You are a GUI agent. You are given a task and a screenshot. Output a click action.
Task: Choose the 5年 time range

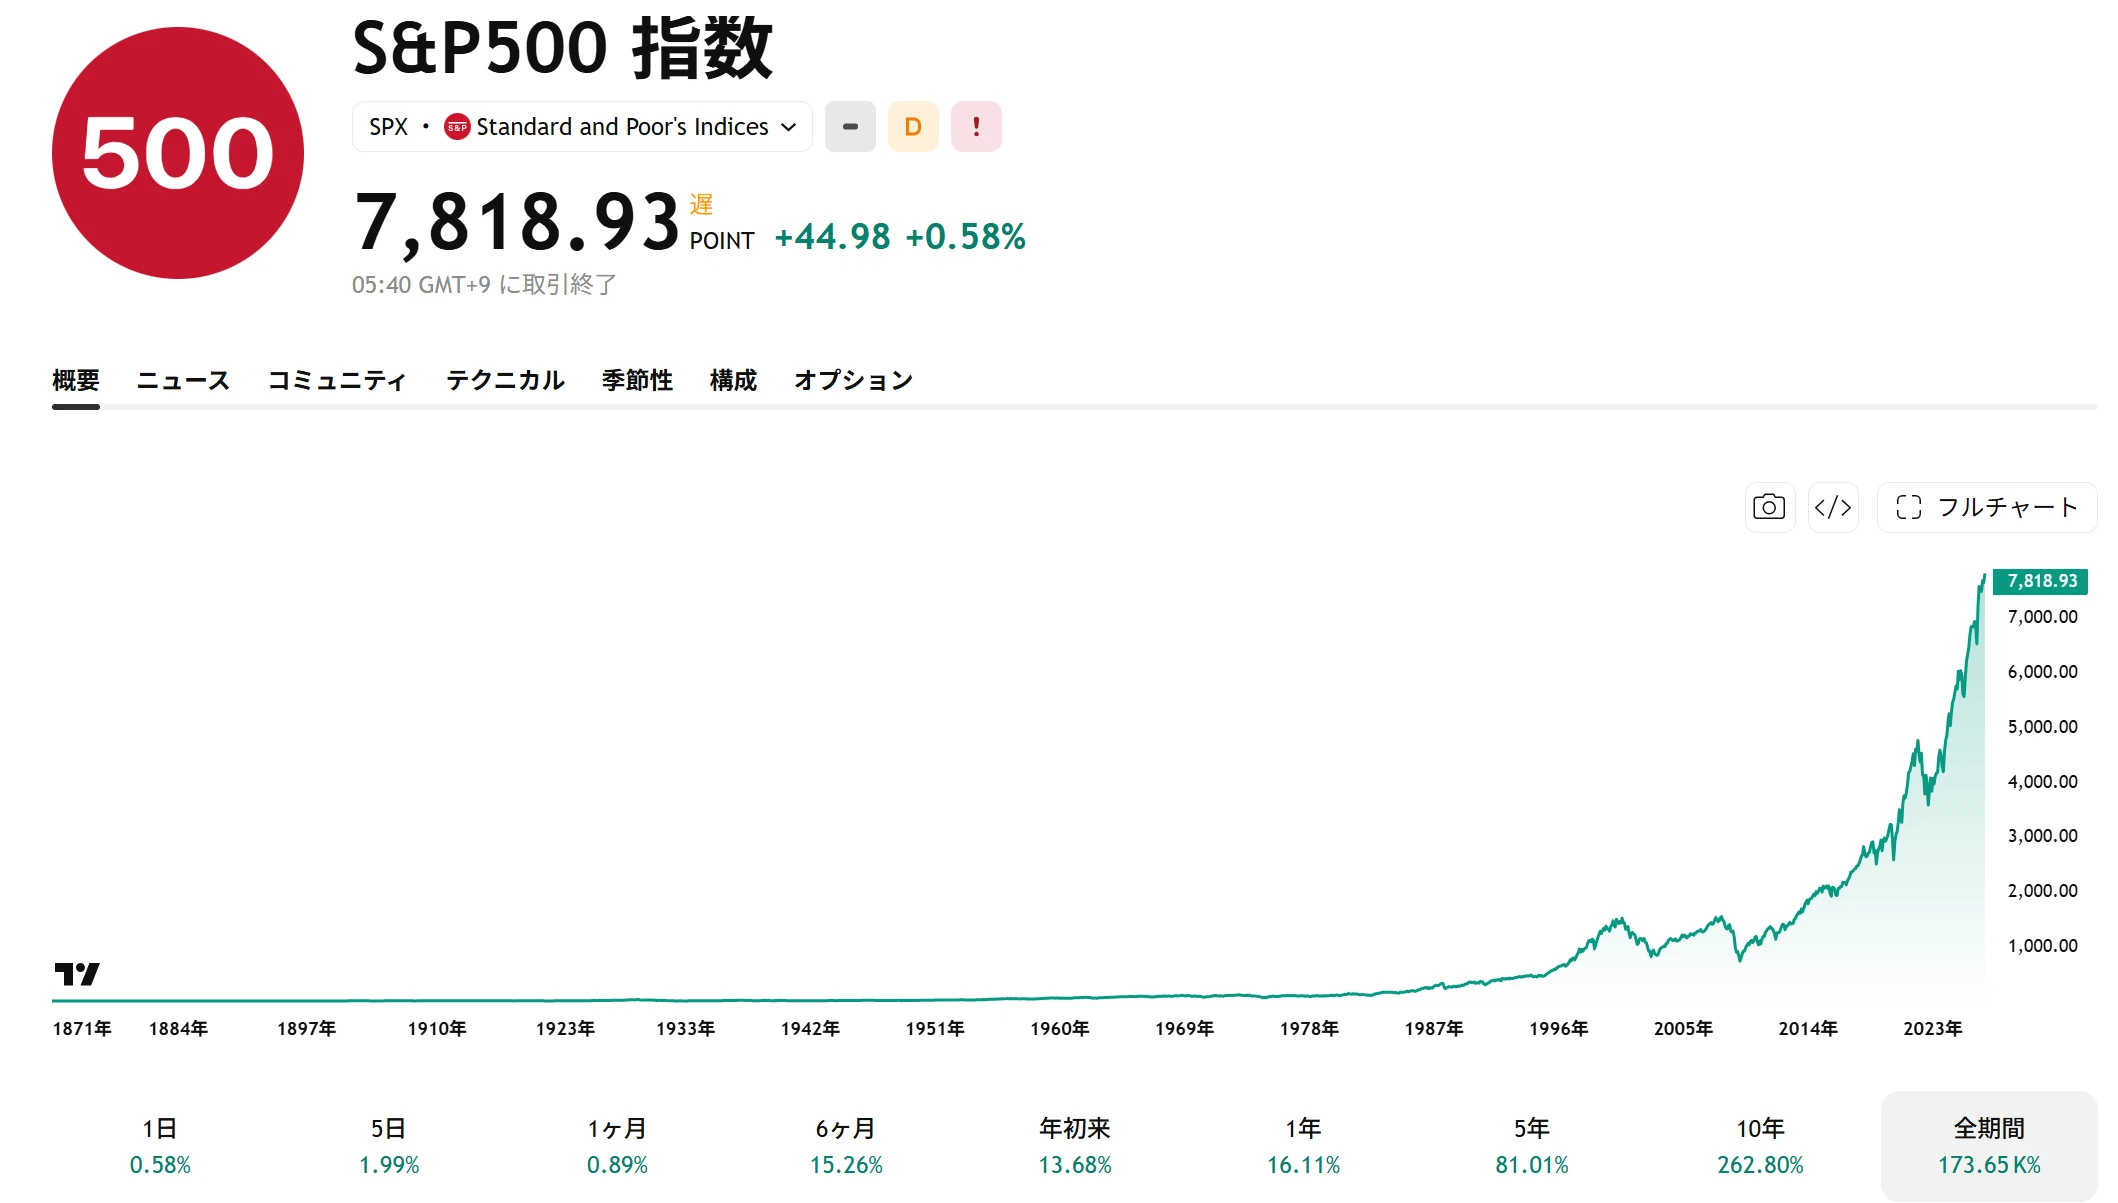tap(1532, 1146)
